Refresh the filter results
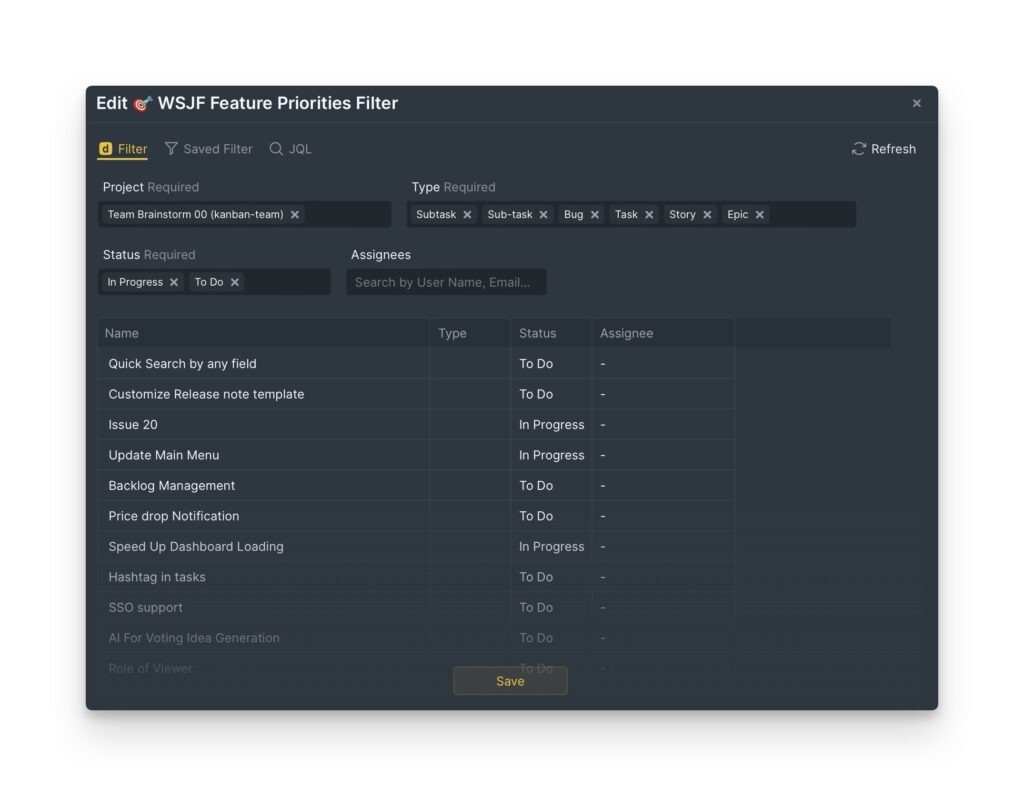The image size is (1024, 796). click(883, 148)
